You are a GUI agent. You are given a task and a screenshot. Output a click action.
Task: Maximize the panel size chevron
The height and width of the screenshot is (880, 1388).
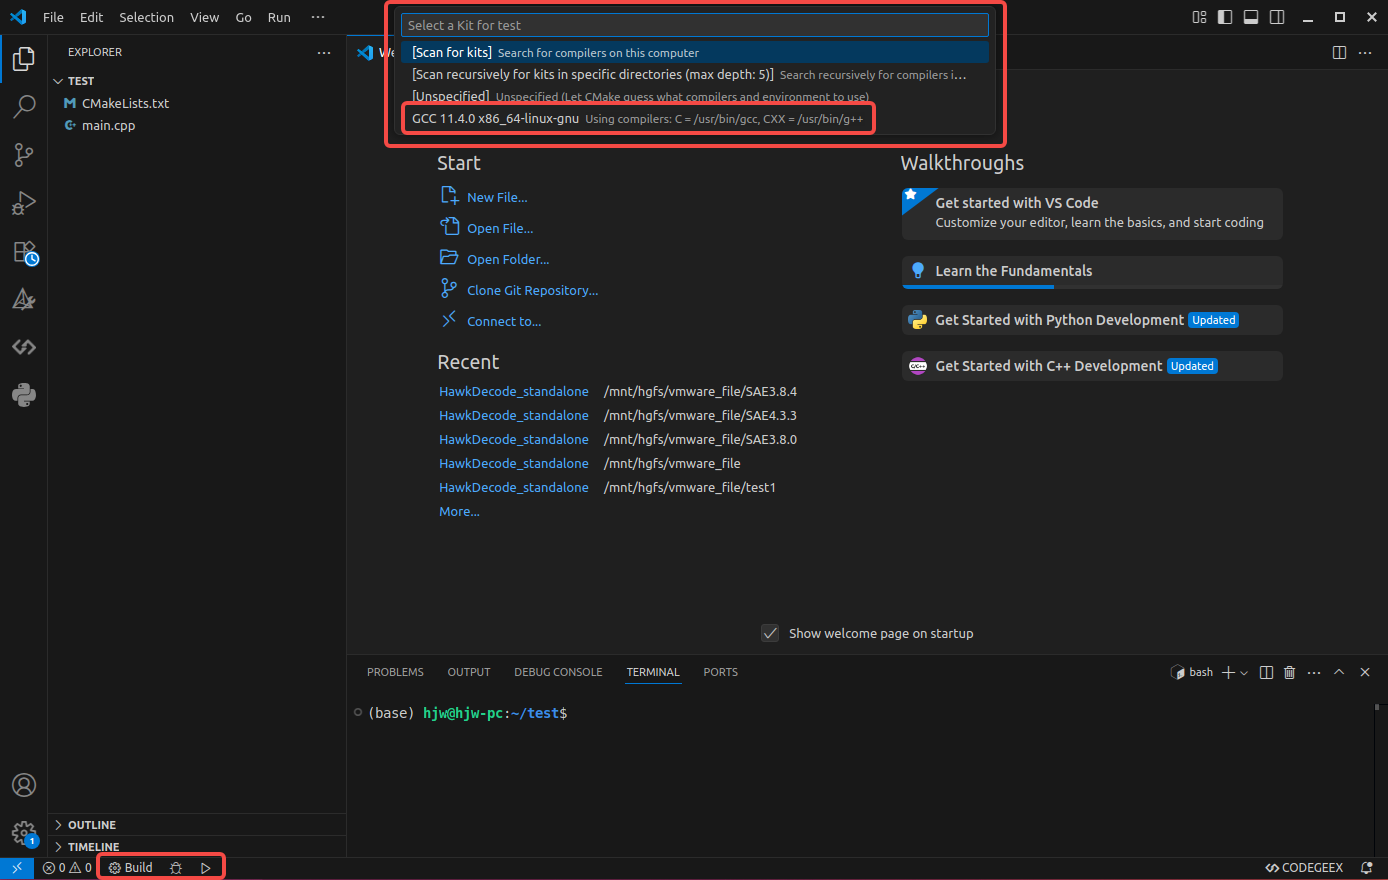[1339, 673]
